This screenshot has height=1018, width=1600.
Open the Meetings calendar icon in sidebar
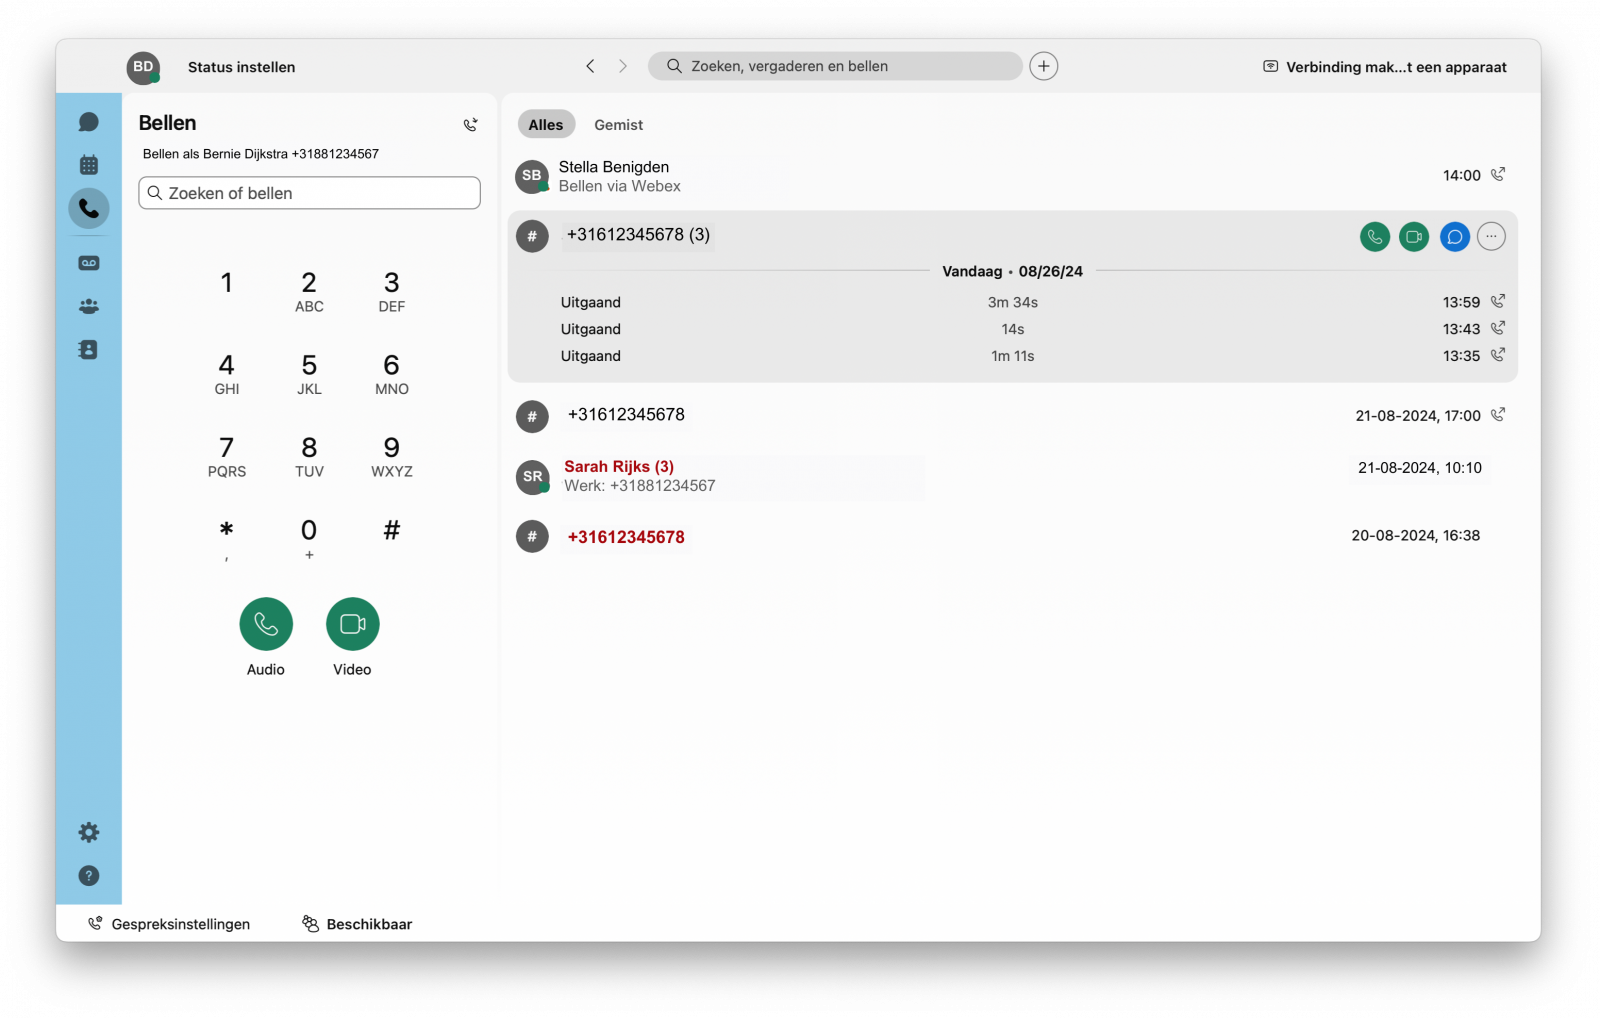[x=88, y=165]
